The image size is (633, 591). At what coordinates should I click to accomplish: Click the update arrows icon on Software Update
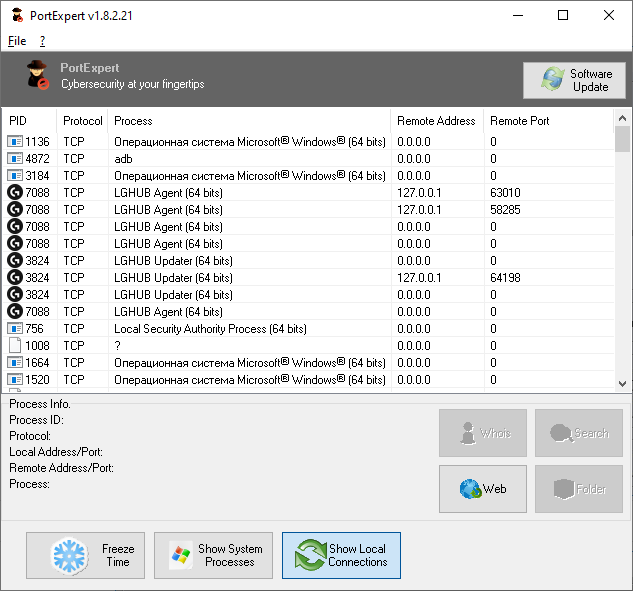[x=553, y=79]
